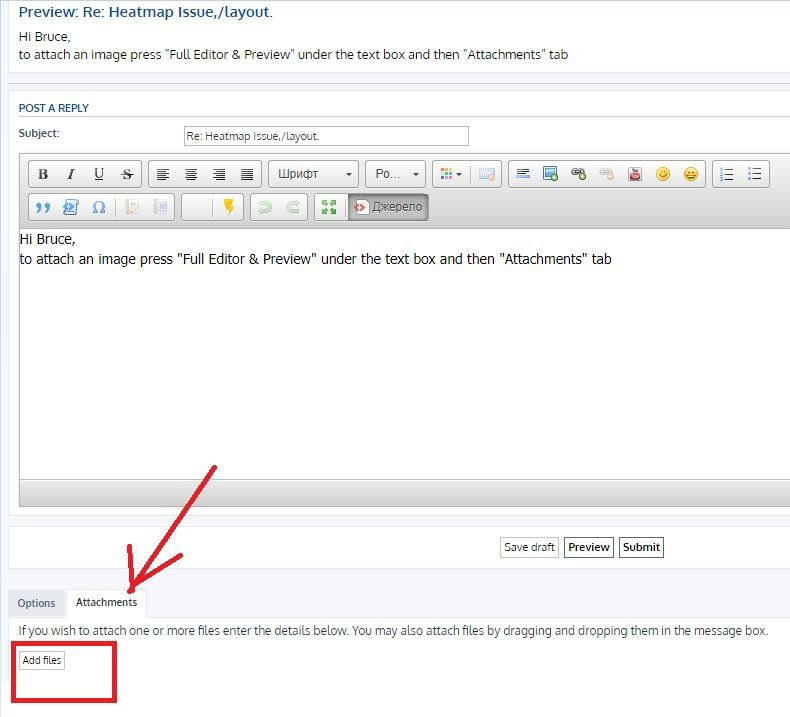
Task: Toggle bold formatting
Action: [x=43, y=174]
